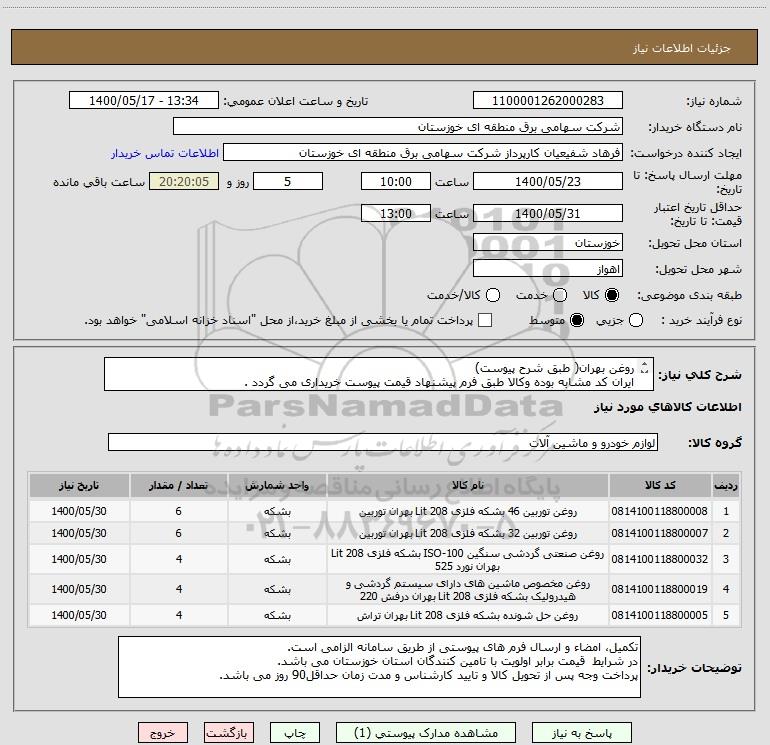770x745 pixels.
Task: Open مشاهده مدارک پیوستی (1) button
Action: (x=426, y=733)
